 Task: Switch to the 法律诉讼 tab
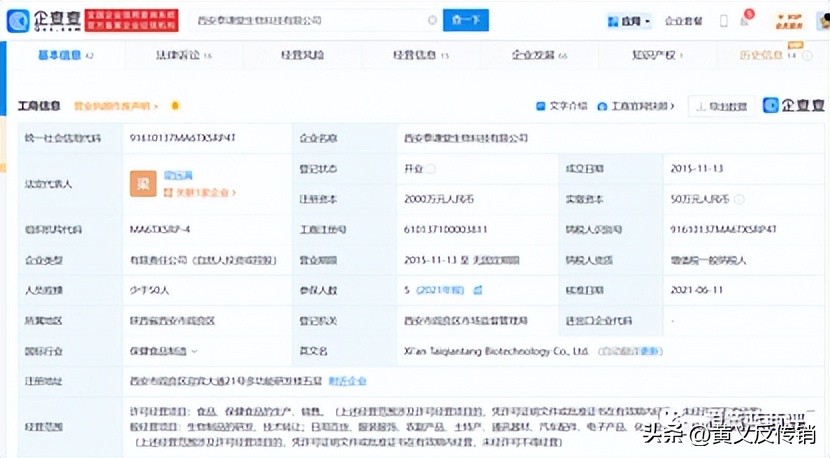click(x=184, y=55)
